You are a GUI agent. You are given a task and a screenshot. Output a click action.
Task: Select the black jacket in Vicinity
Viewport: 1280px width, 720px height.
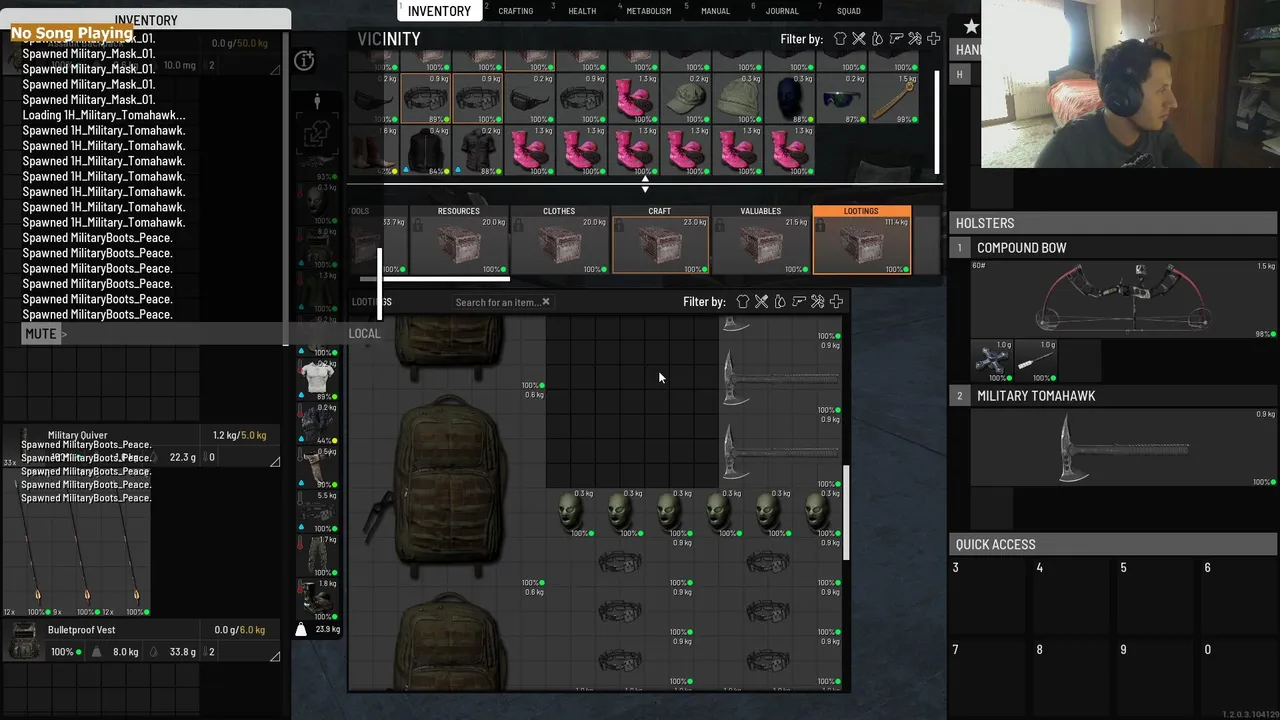pos(426,151)
